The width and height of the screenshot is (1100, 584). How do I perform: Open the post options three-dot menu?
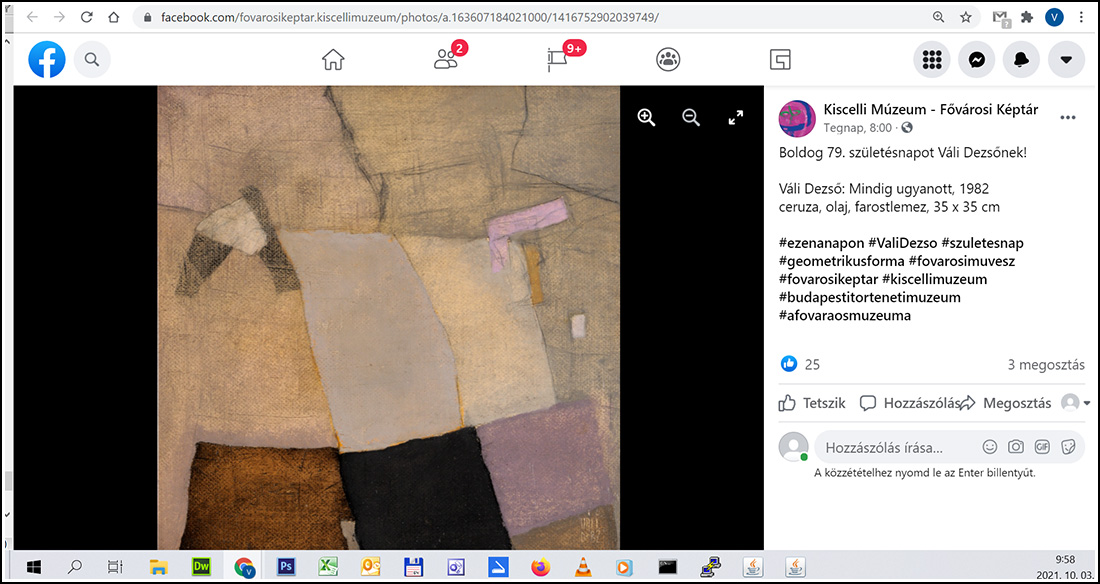click(x=1068, y=118)
